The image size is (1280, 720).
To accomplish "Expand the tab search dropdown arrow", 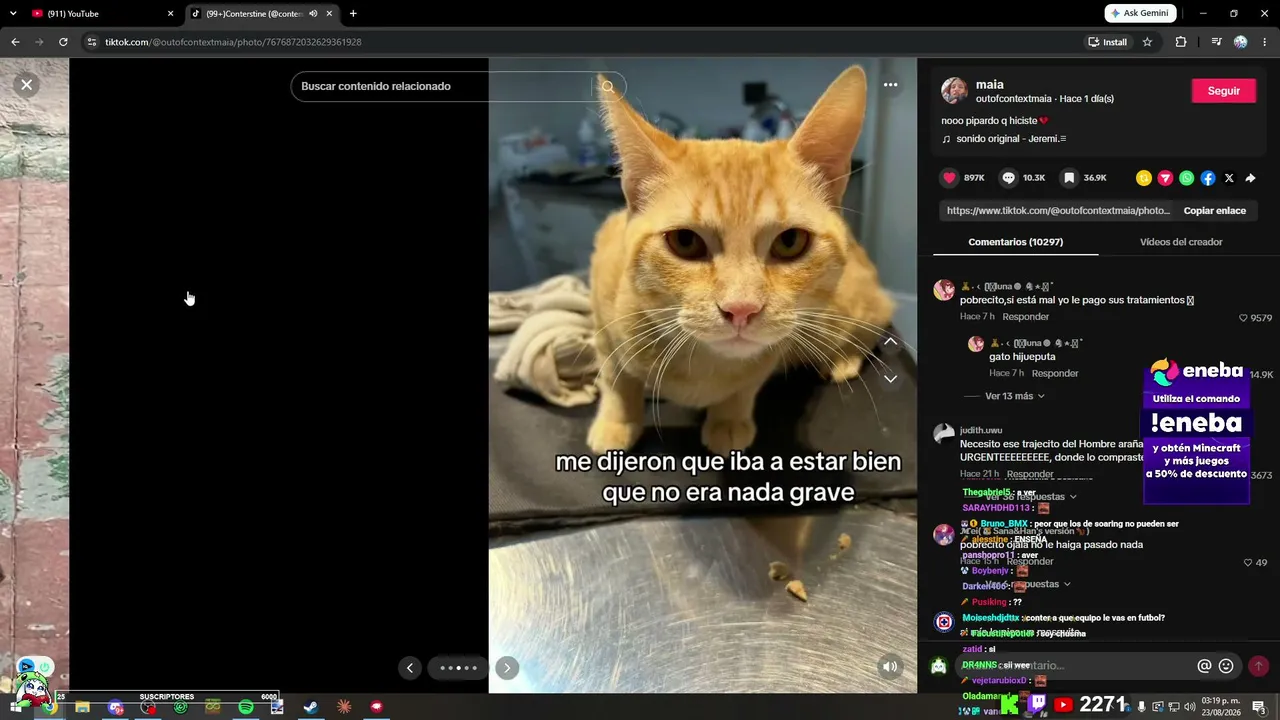I will [13, 14].
